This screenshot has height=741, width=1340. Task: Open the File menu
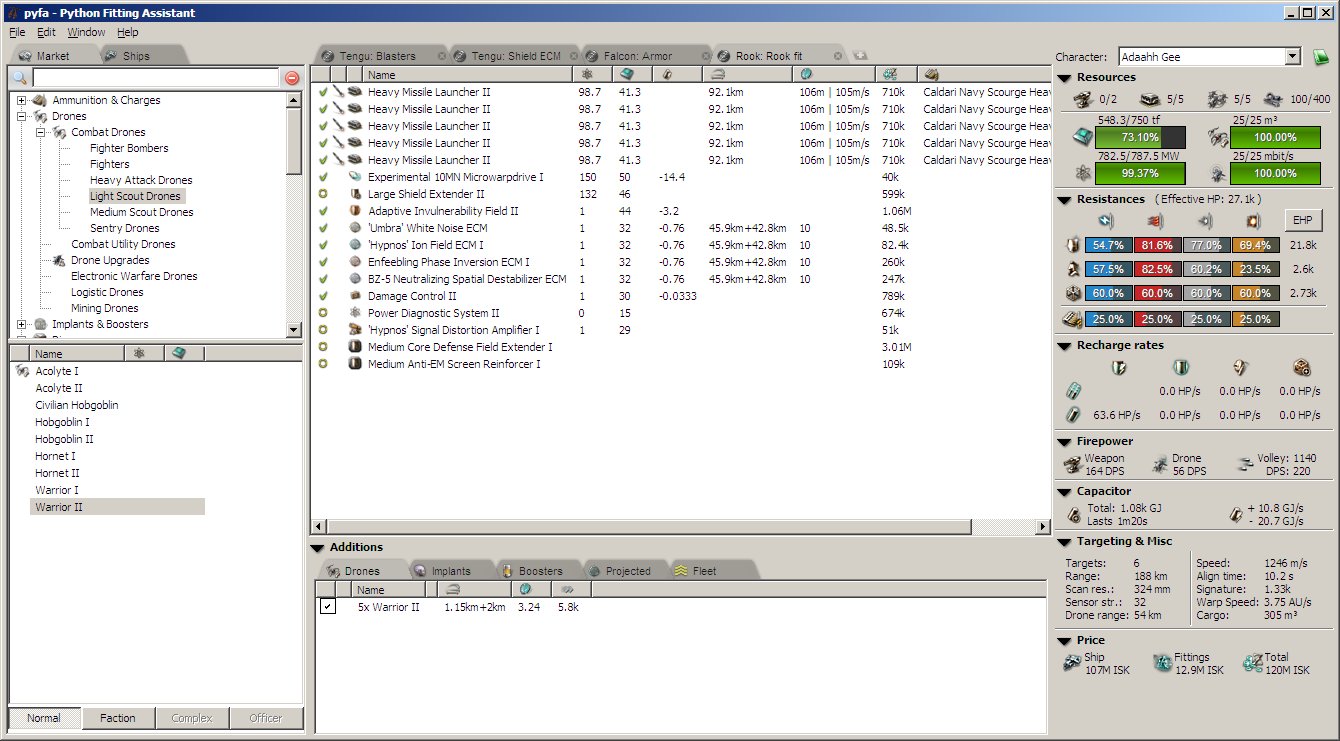click(x=17, y=32)
